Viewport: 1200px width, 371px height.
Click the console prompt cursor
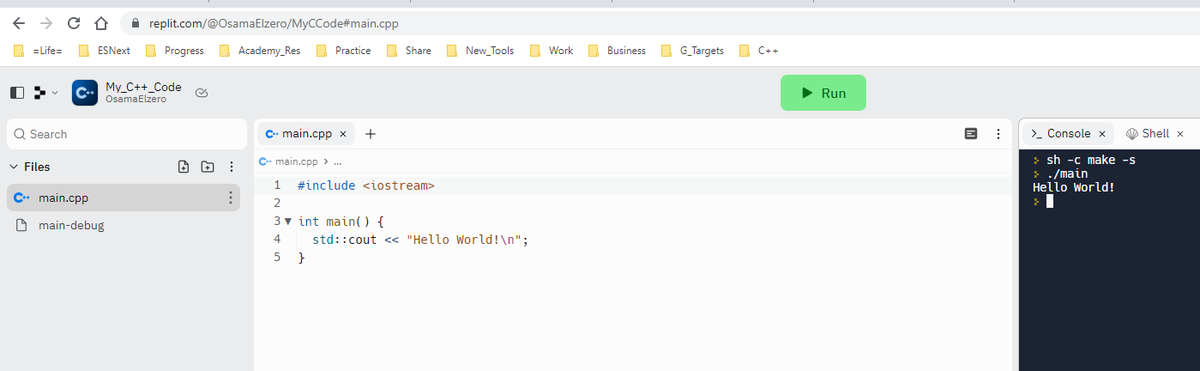tap(1051, 202)
